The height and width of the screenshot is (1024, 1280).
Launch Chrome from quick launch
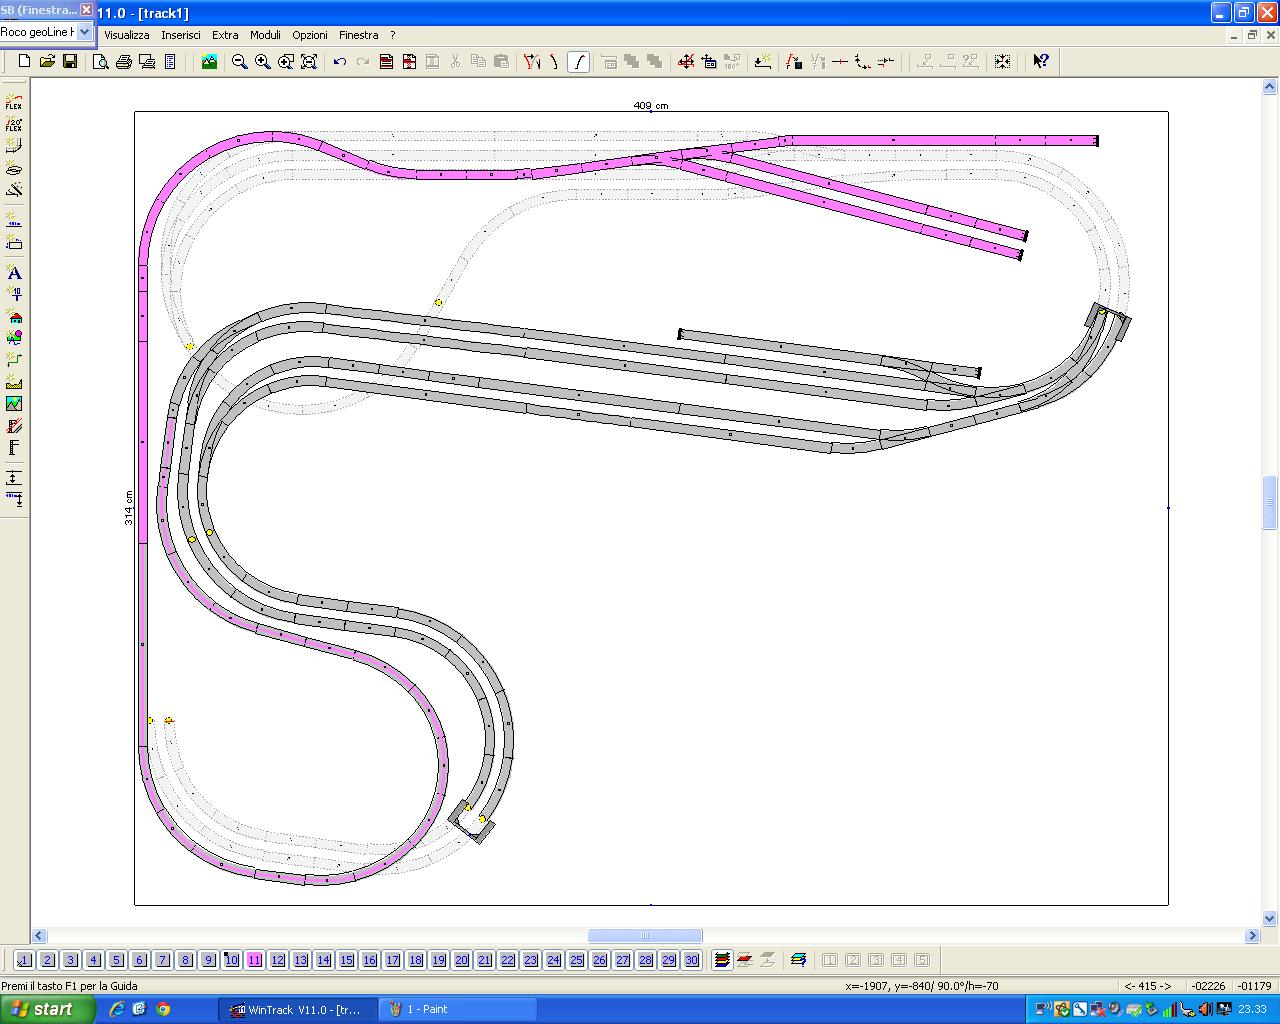163,1009
